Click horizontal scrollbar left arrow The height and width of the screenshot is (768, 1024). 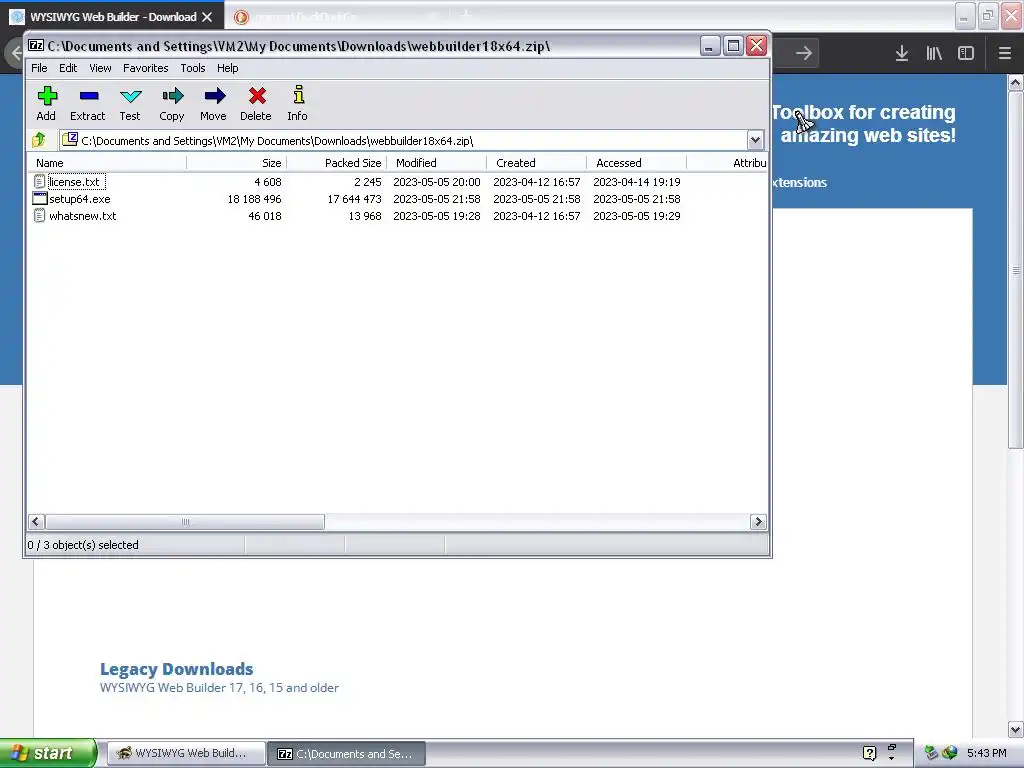37,521
